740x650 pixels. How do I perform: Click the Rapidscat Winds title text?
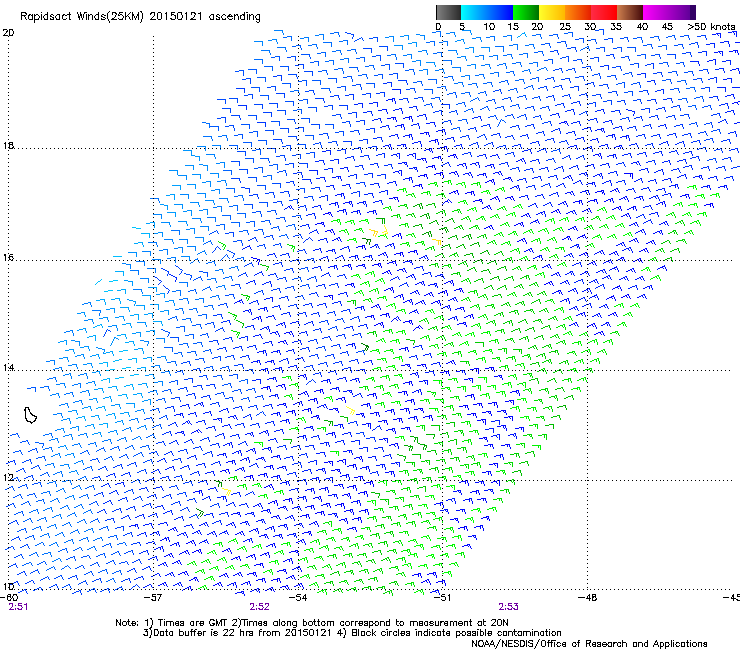point(140,17)
